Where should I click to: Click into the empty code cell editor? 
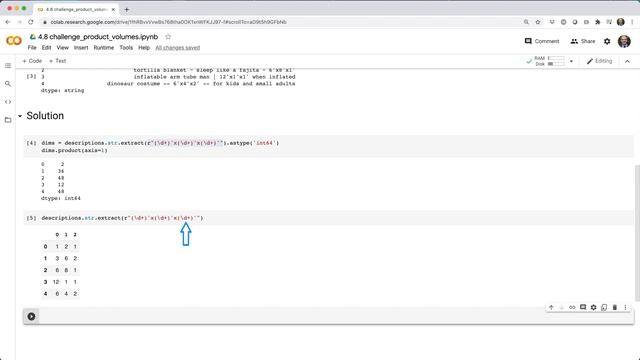336,316
